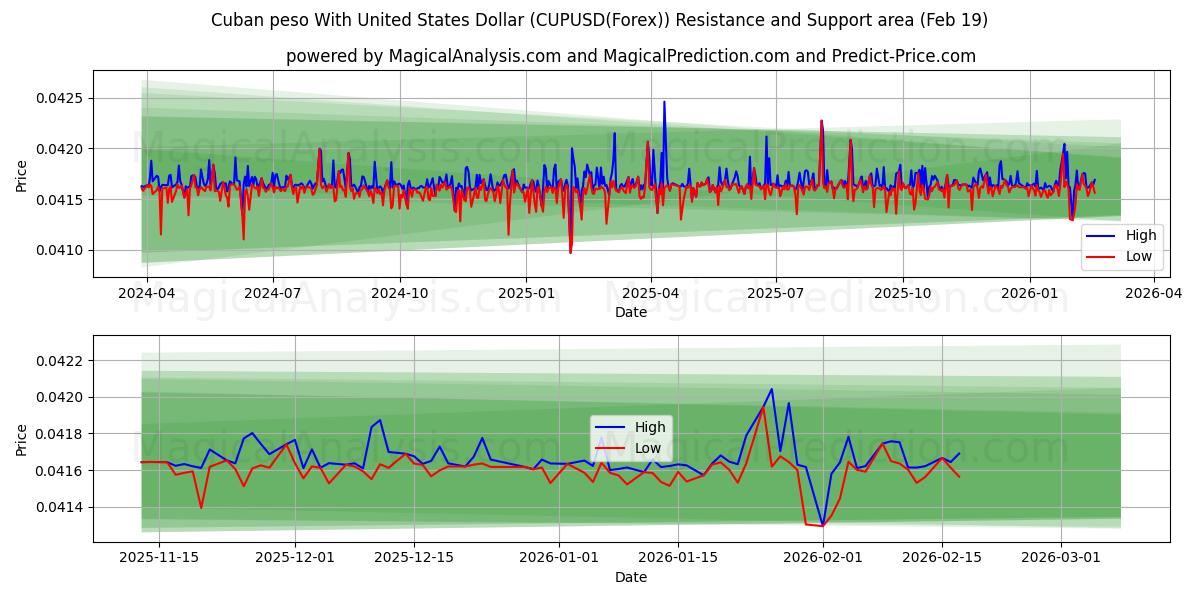The width and height of the screenshot is (1200, 600).
Task: Select the High legend entry in bottom chart
Action: coord(648,427)
